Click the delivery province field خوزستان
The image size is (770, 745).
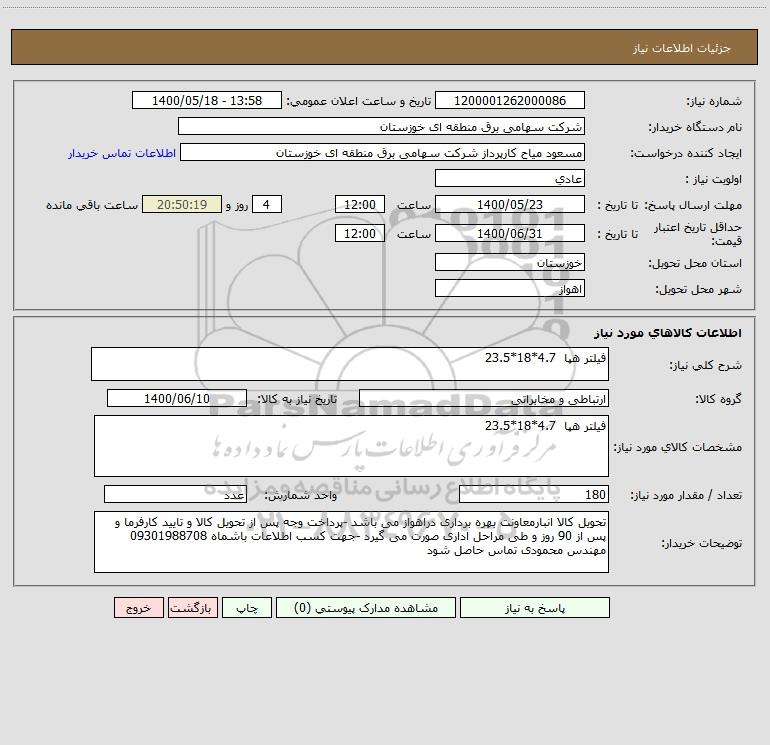click(x=510, y=262)
